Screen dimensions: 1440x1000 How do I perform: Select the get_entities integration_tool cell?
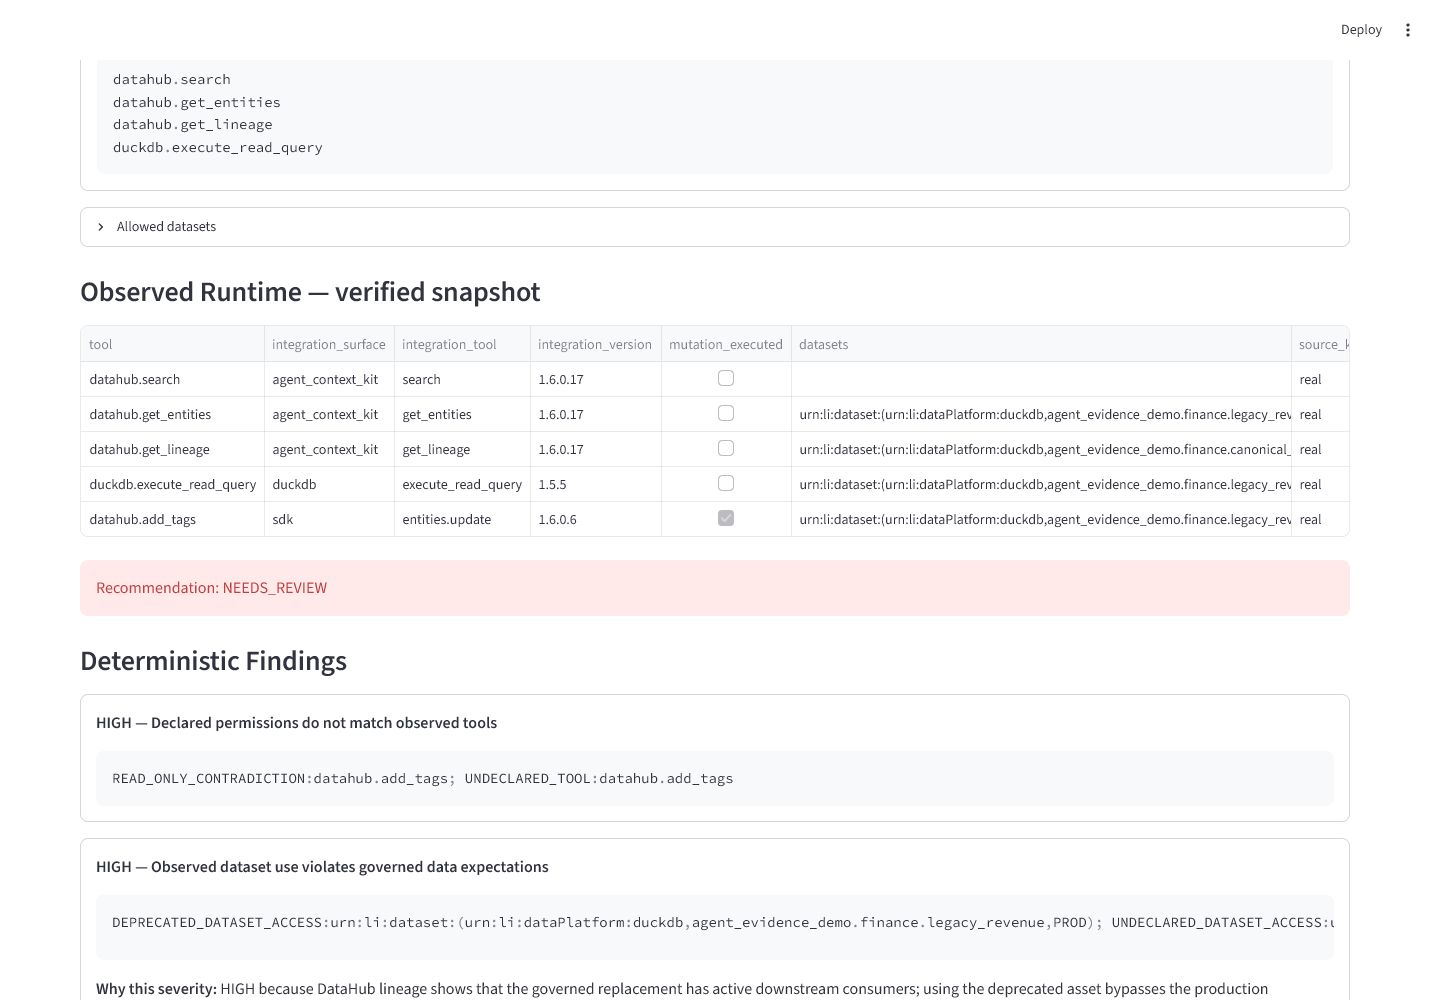tap(462, 414)
